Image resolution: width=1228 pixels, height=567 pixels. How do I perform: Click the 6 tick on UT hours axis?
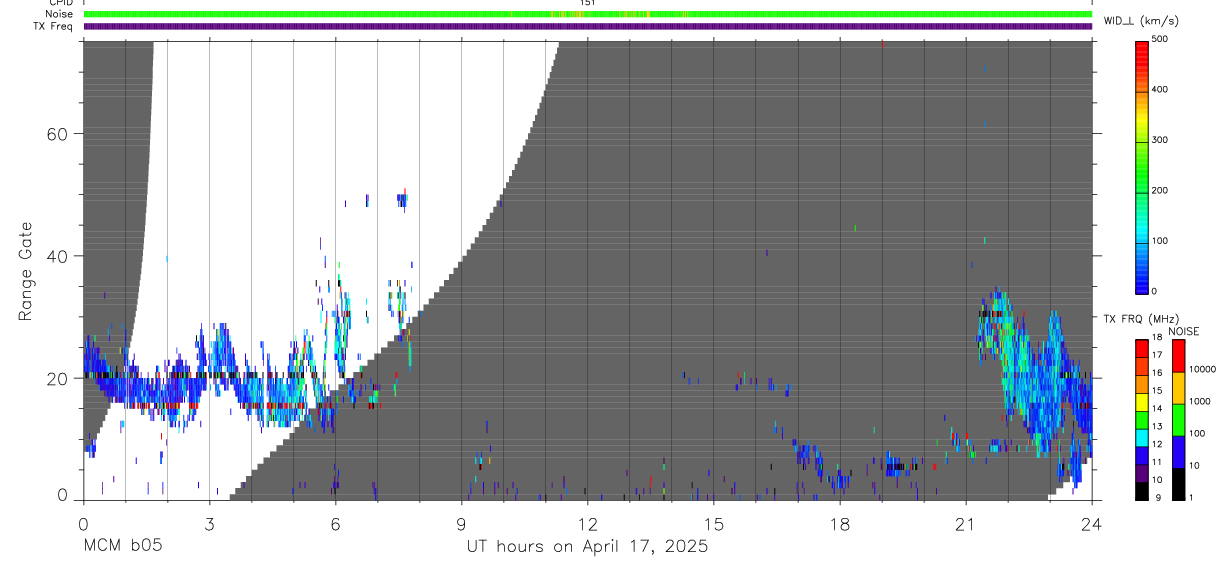click(335, 524)
